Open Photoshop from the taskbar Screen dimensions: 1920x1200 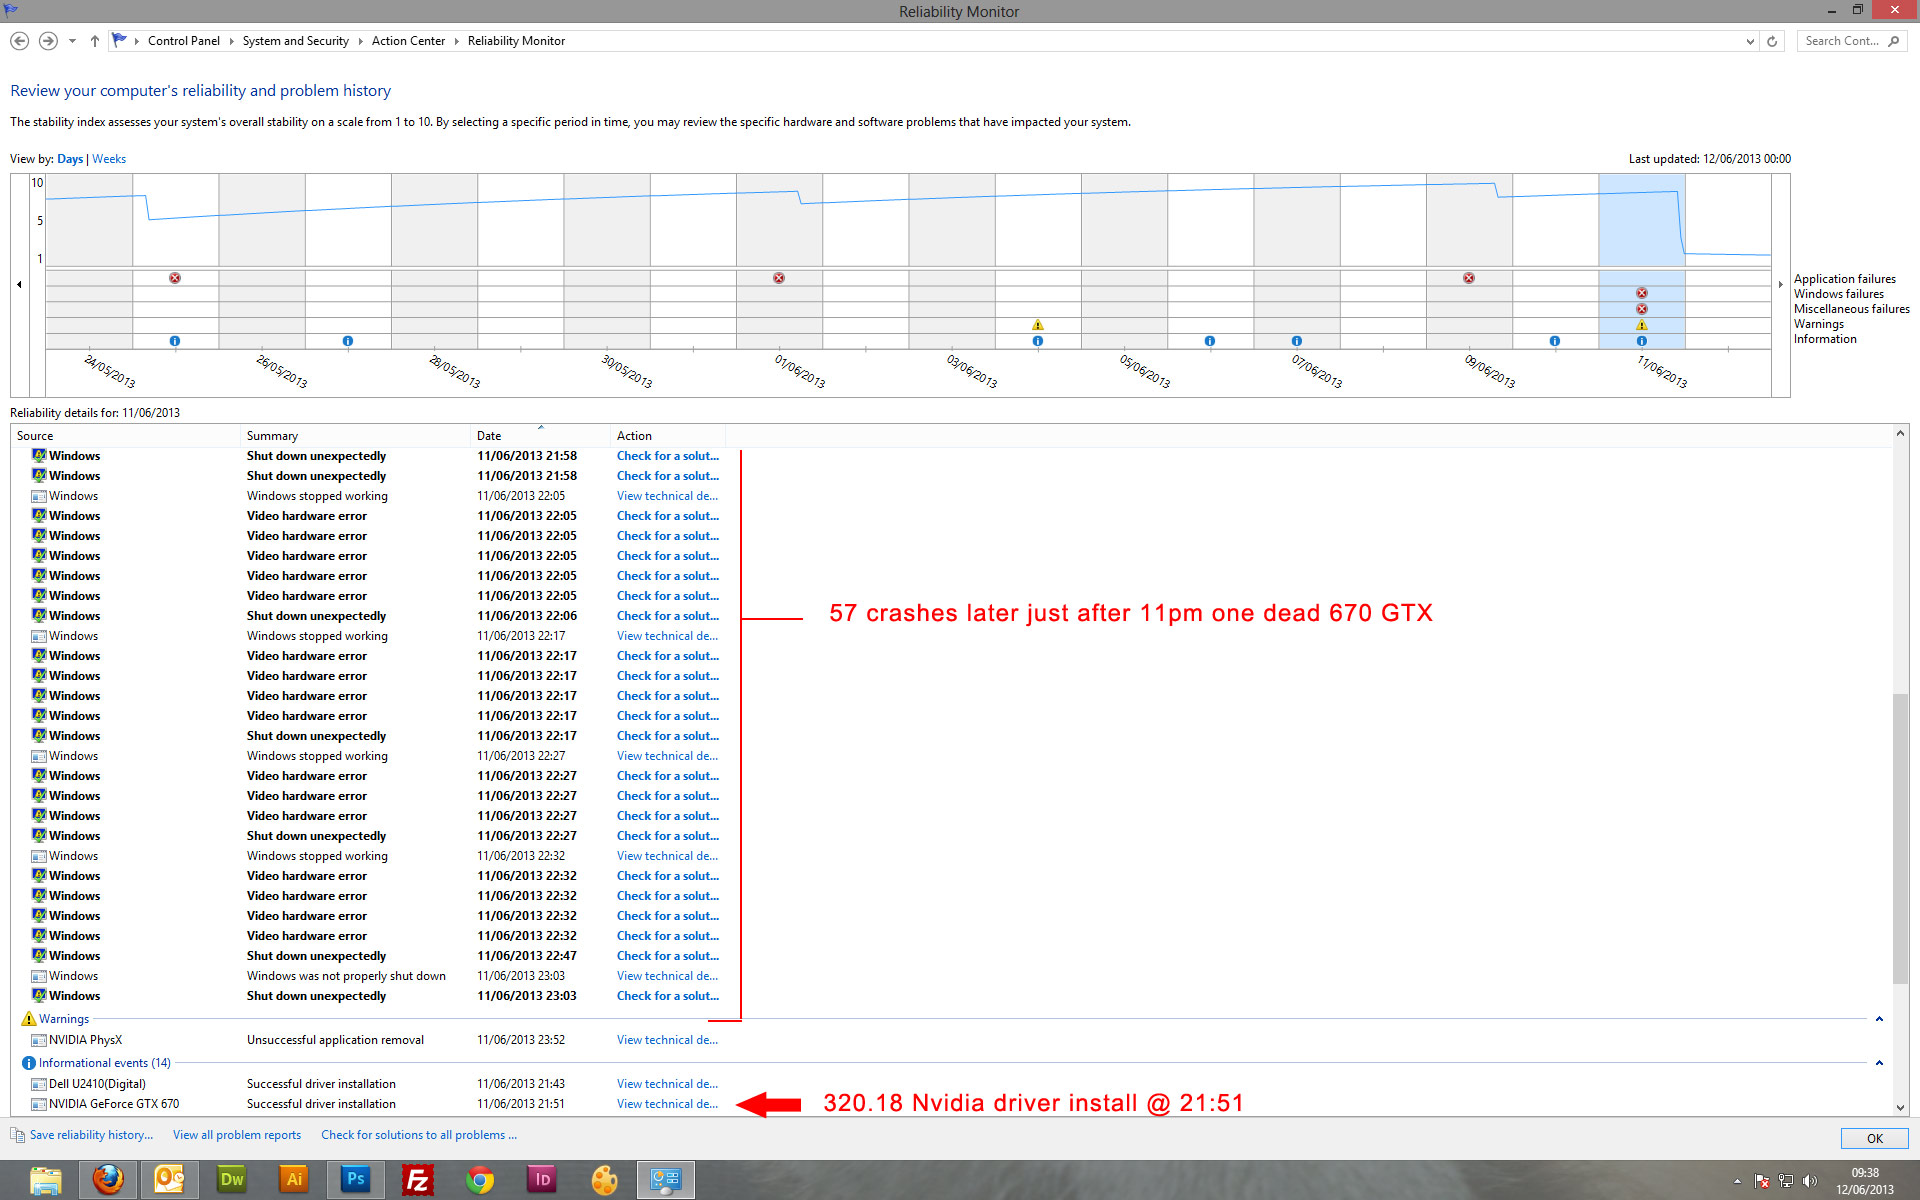(x=355, y=1180)
